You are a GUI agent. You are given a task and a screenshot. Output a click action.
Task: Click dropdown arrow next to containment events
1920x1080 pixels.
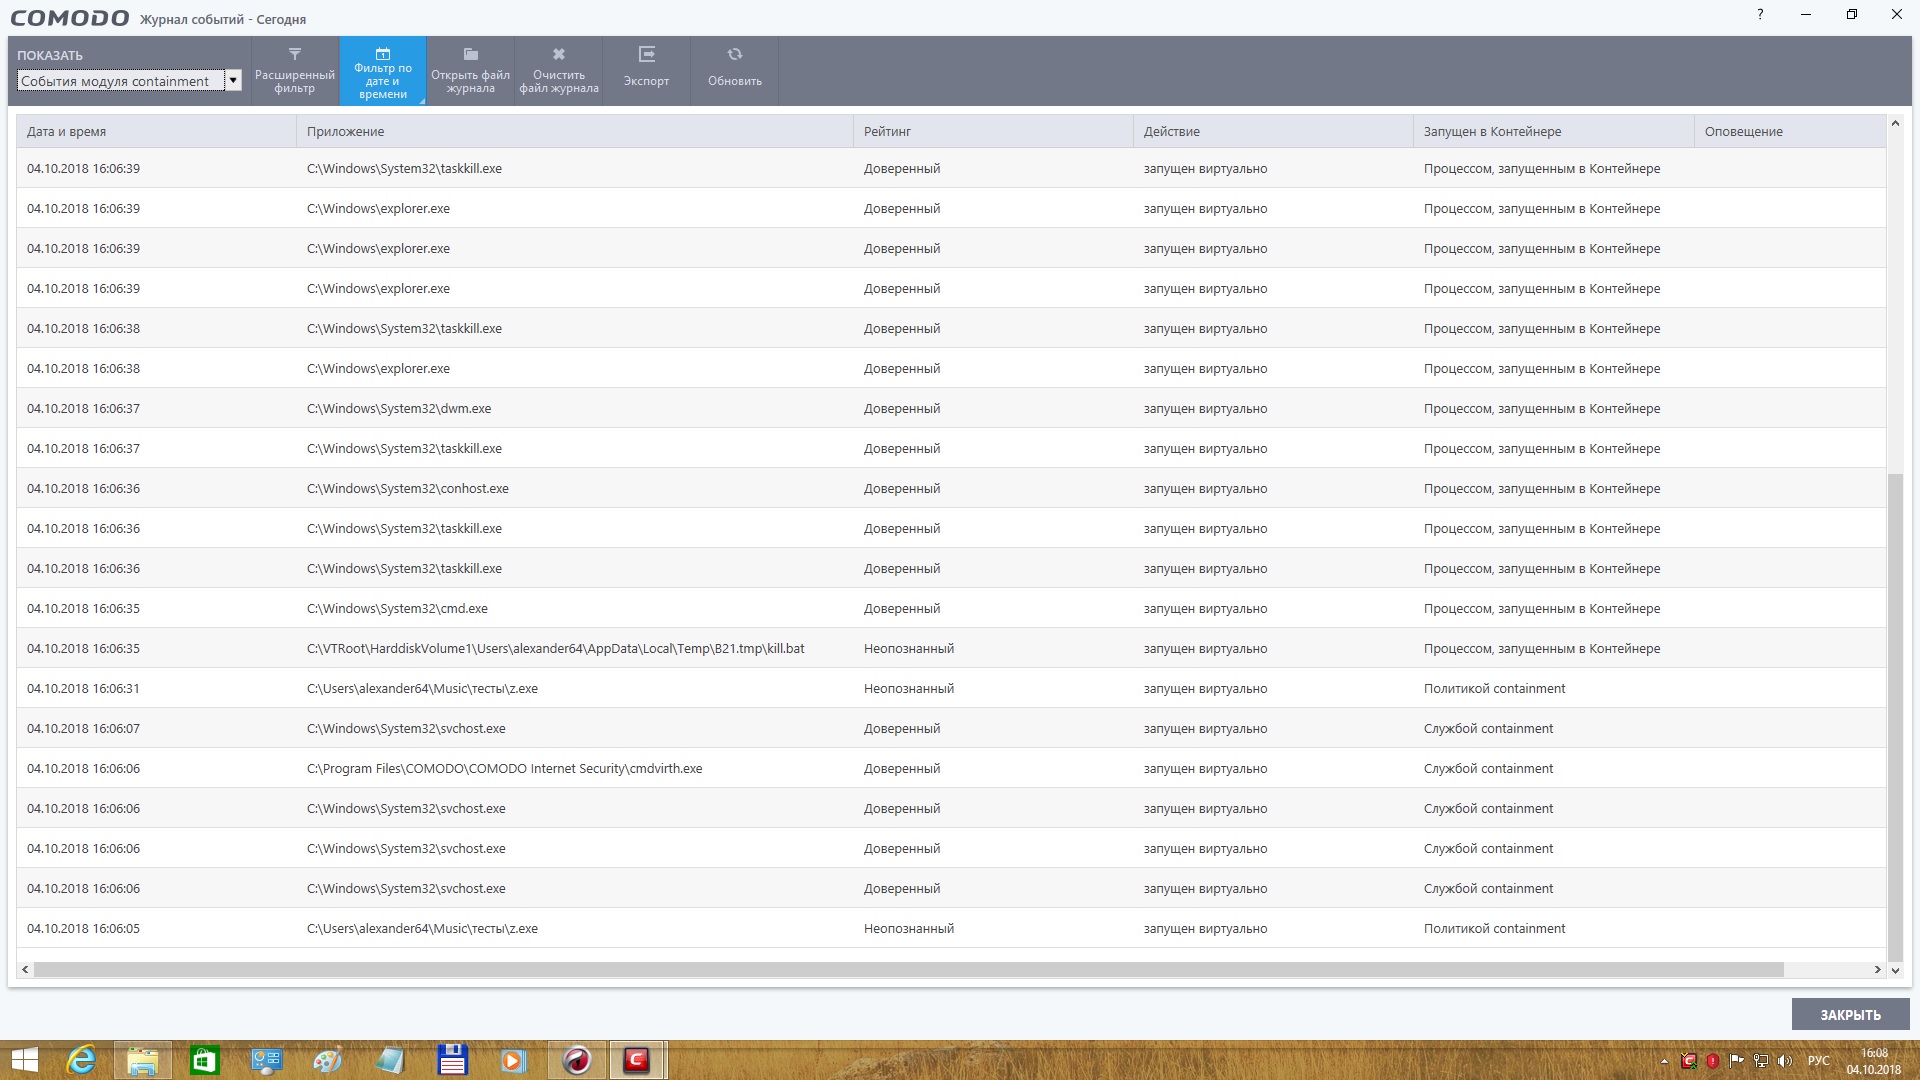pyautogui.click(x=233, y=81)
